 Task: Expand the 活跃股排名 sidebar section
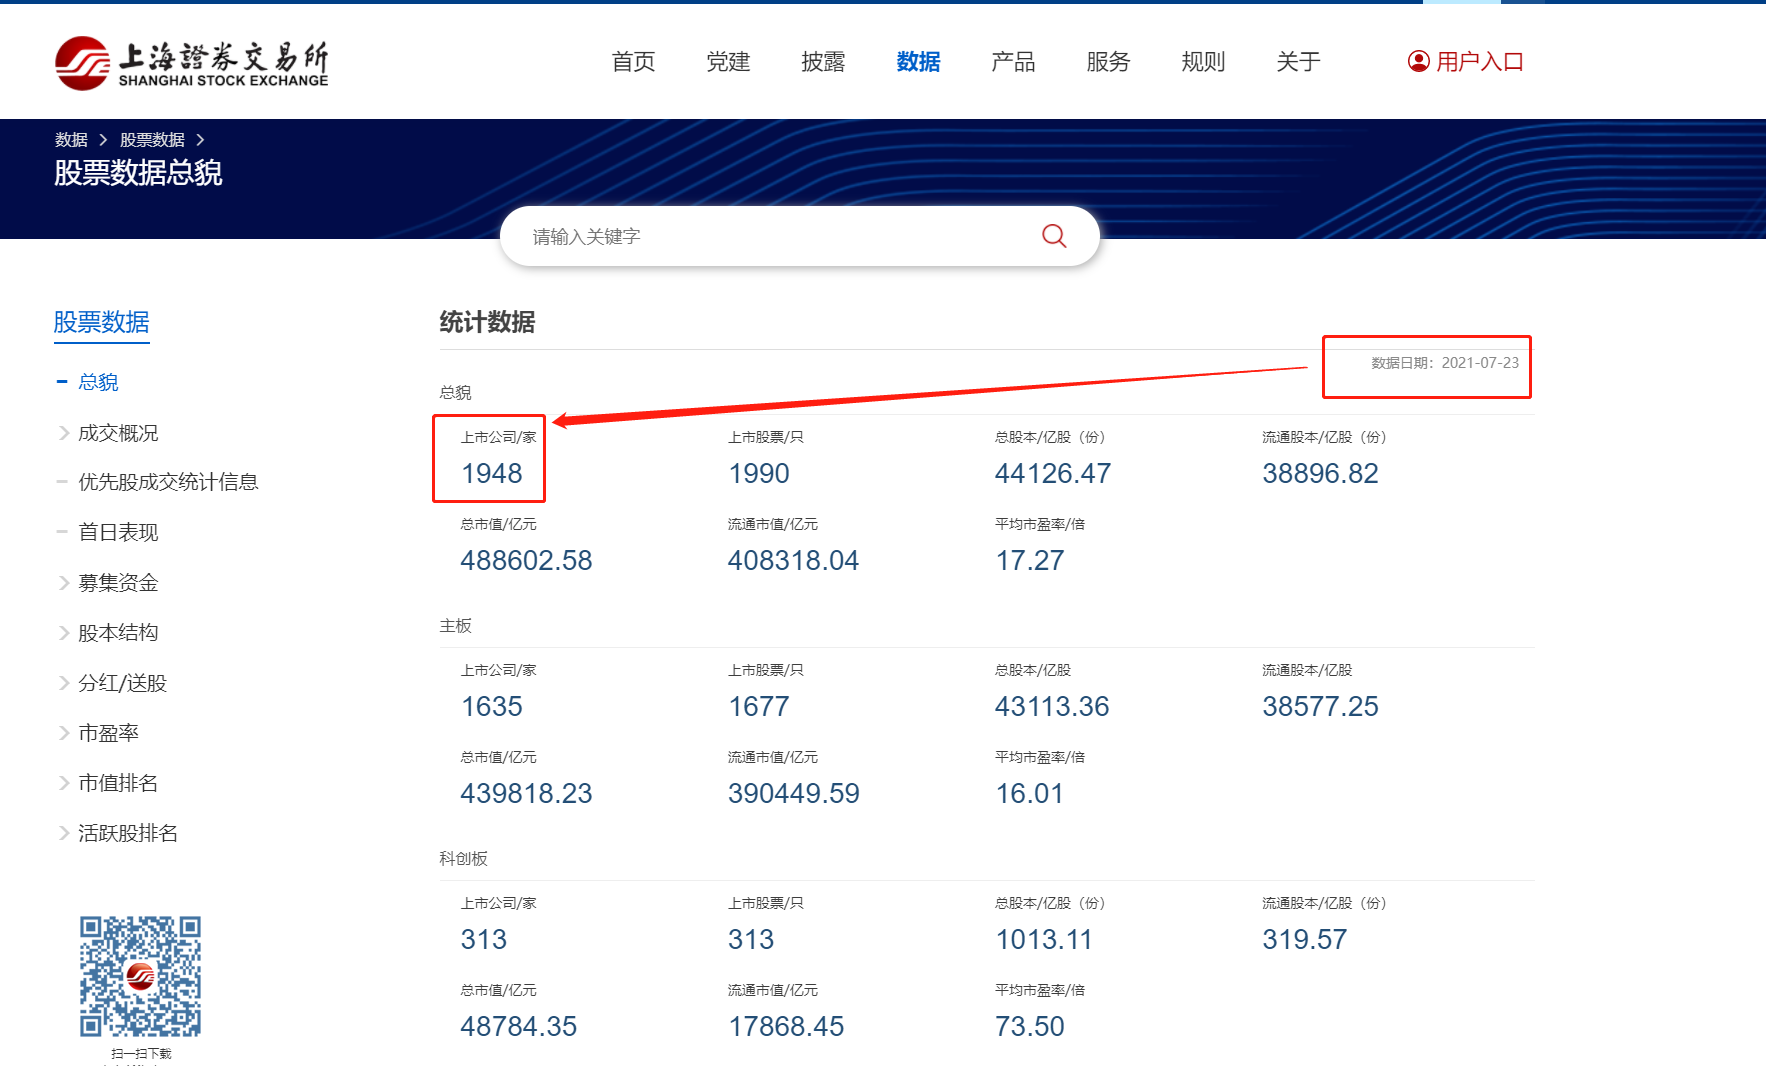coord(127,833)
